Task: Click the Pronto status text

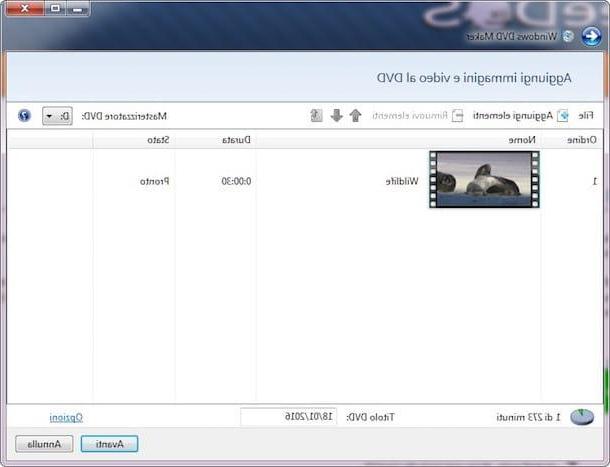Action: point(154,181)
